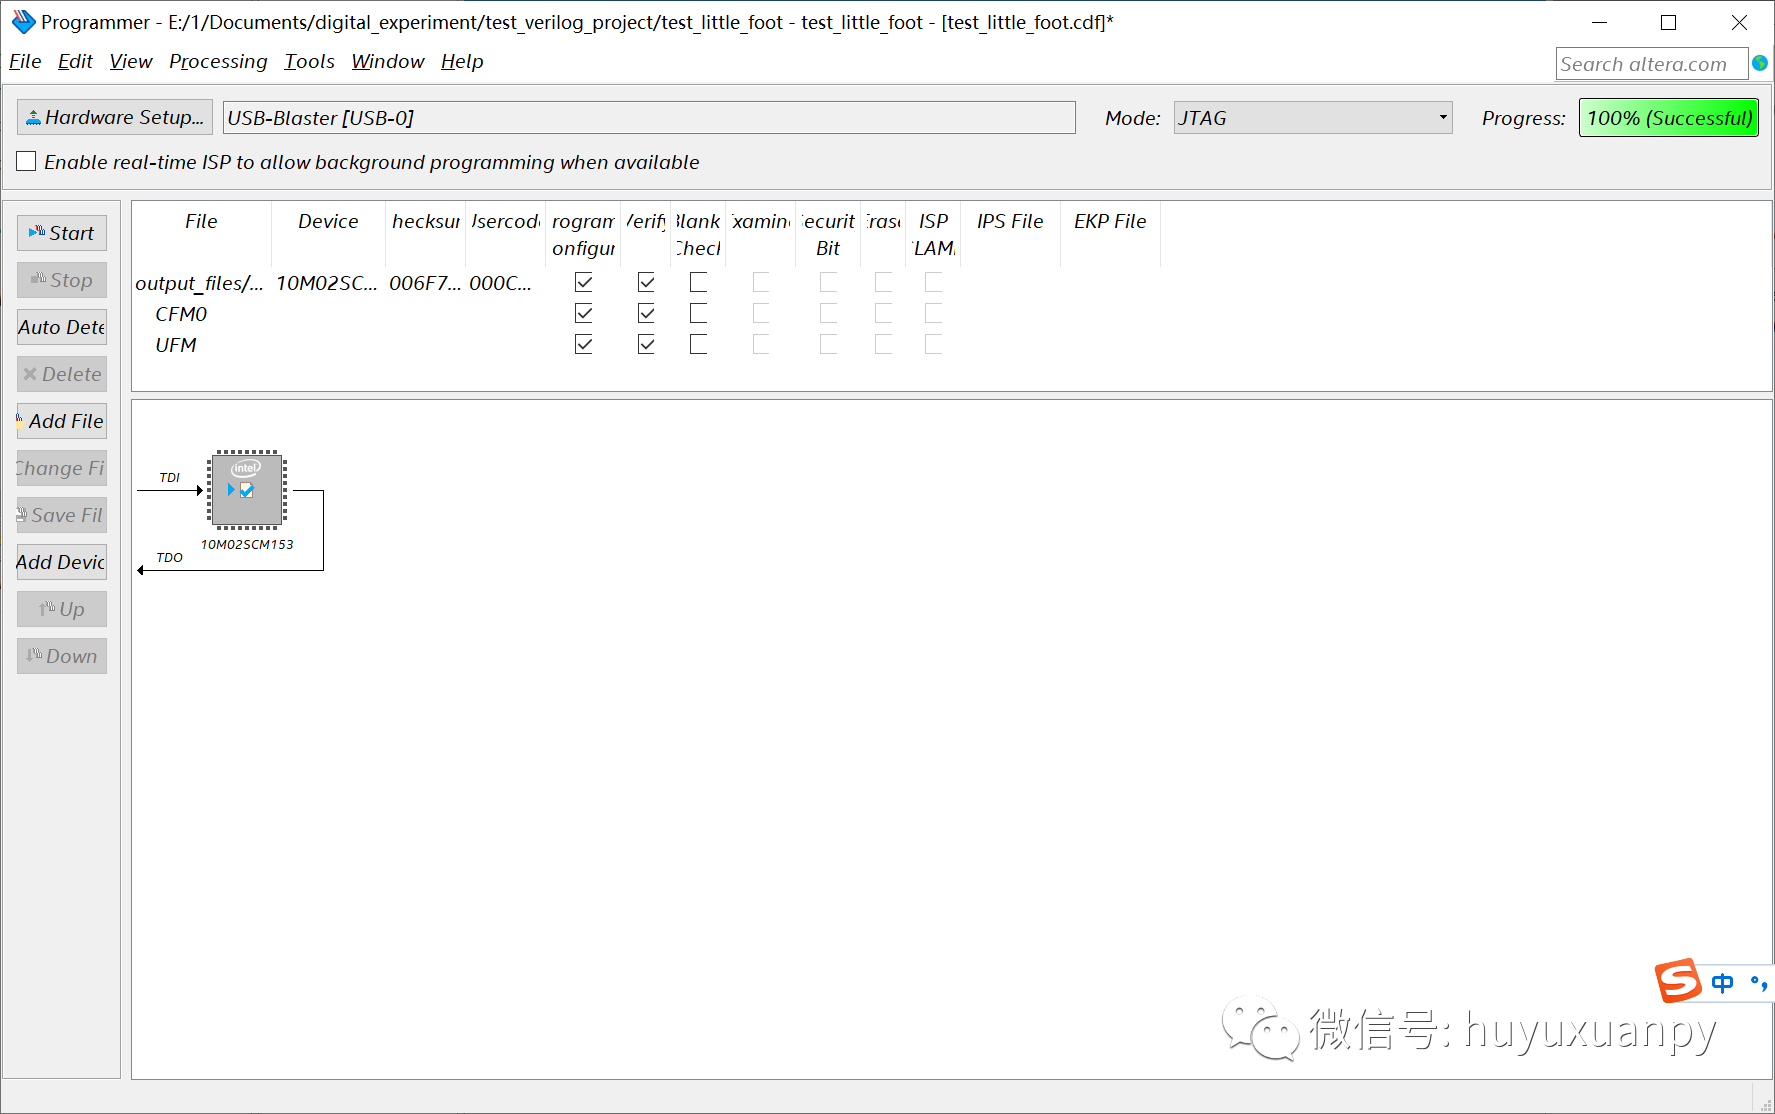Open the File menu
Viewport: 1775px width, 1114px height.
point(25,62)
